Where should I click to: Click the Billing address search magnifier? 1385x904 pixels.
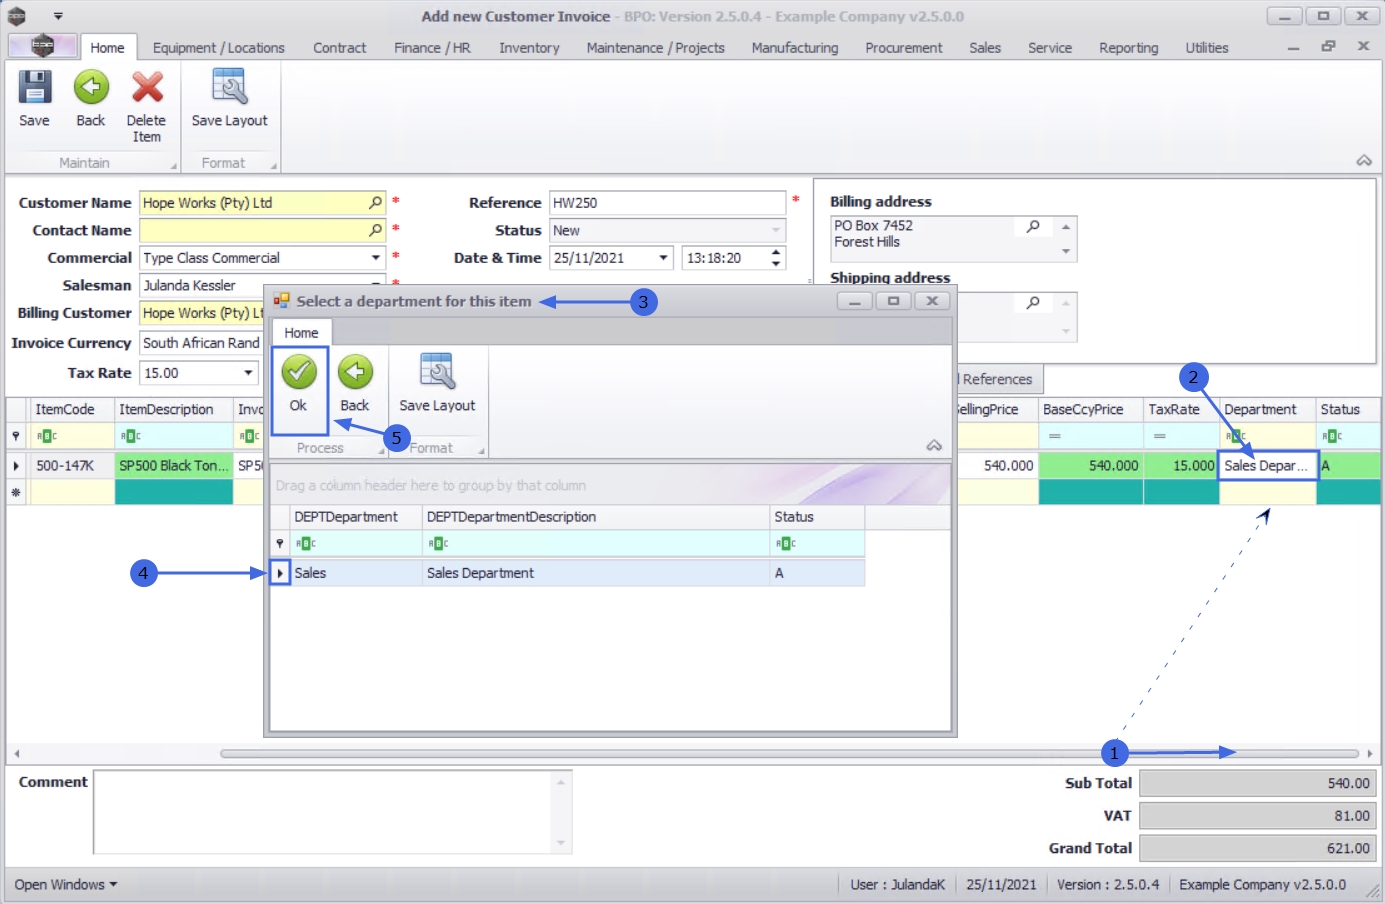click(x=1033, y=227)
